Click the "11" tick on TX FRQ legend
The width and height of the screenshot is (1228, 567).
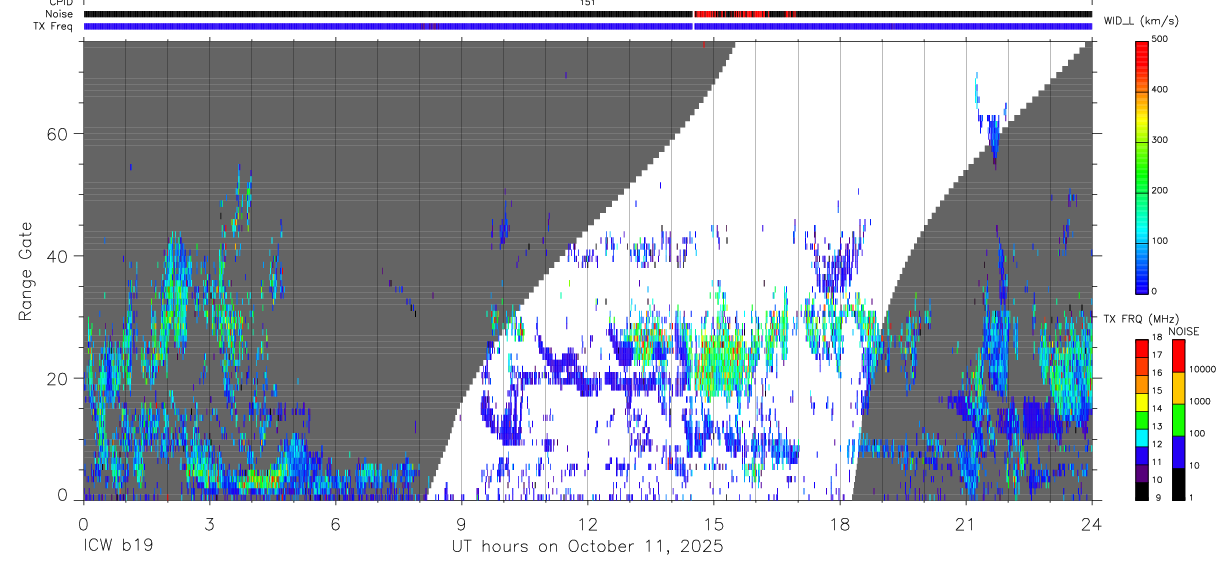(1157, 462)
